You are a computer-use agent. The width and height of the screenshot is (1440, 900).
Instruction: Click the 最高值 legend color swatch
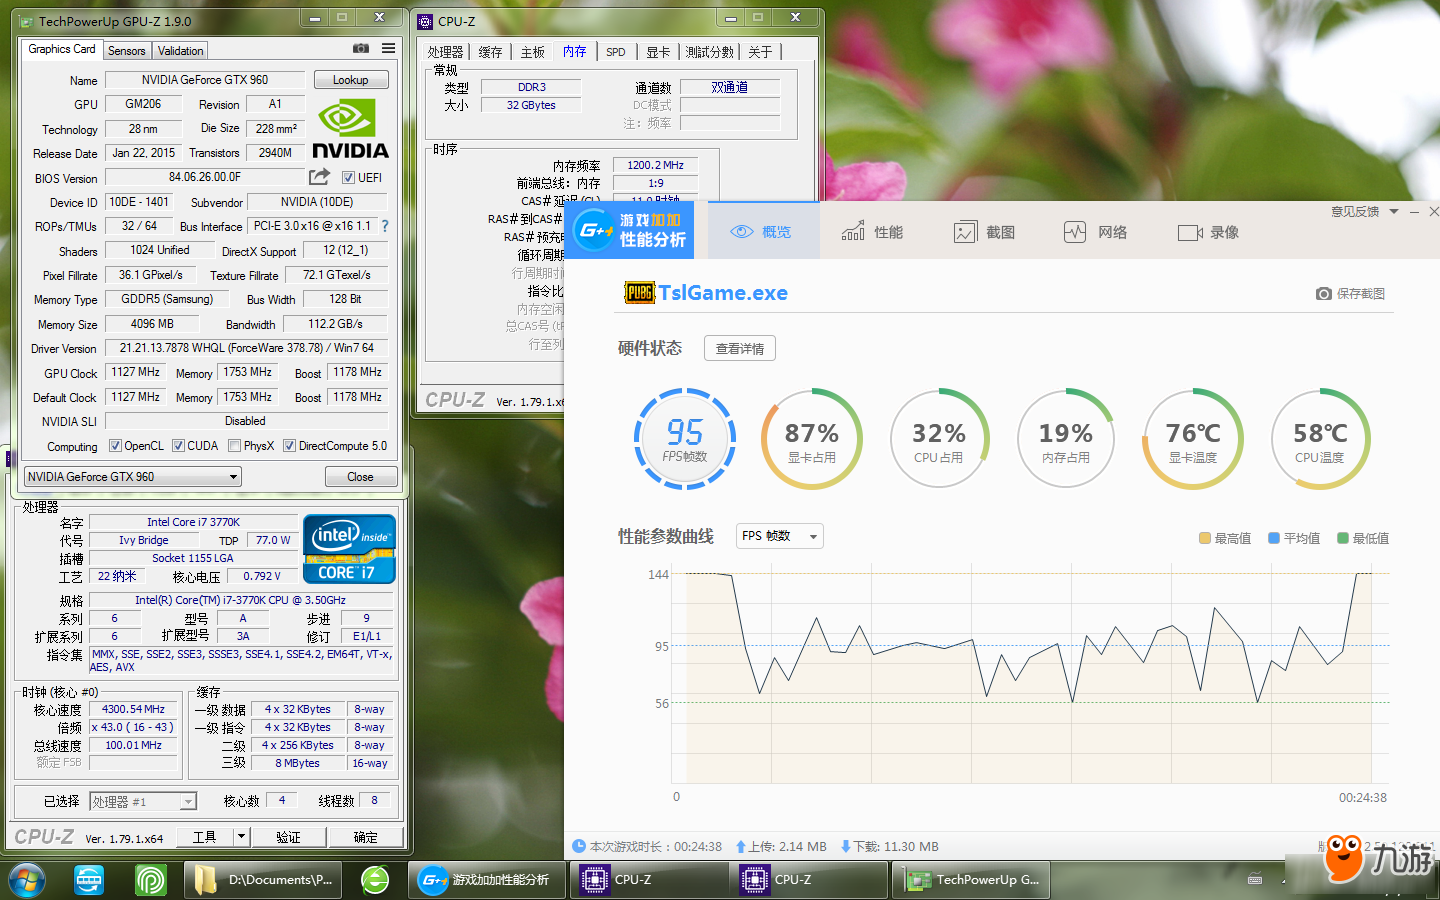tap(1205, 538)
